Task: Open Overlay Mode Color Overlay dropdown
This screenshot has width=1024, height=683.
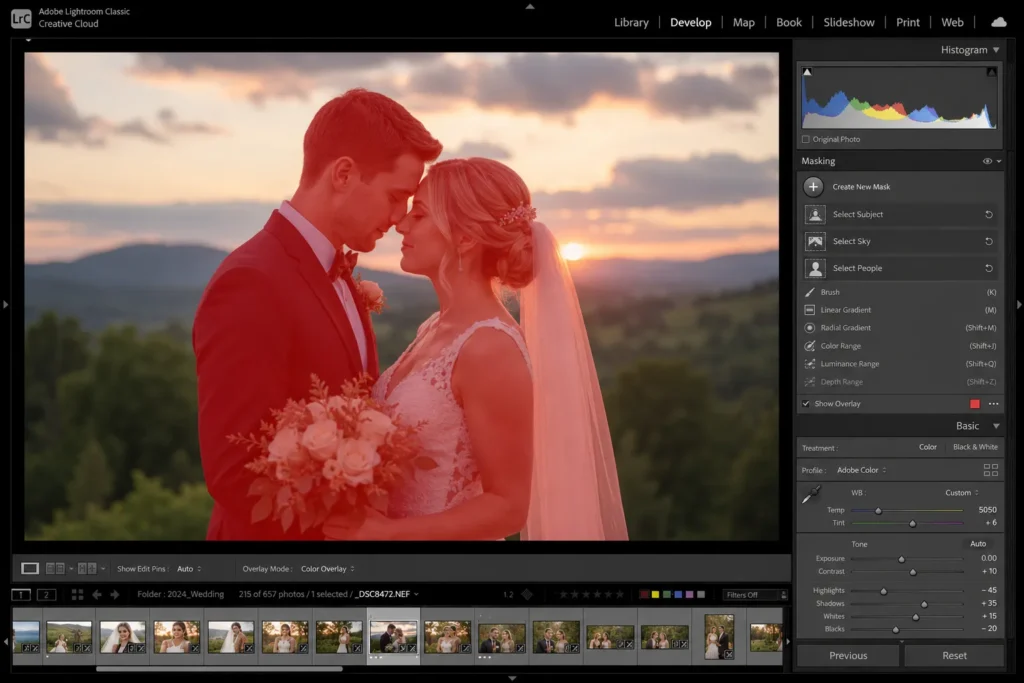Action: [328, 569]
